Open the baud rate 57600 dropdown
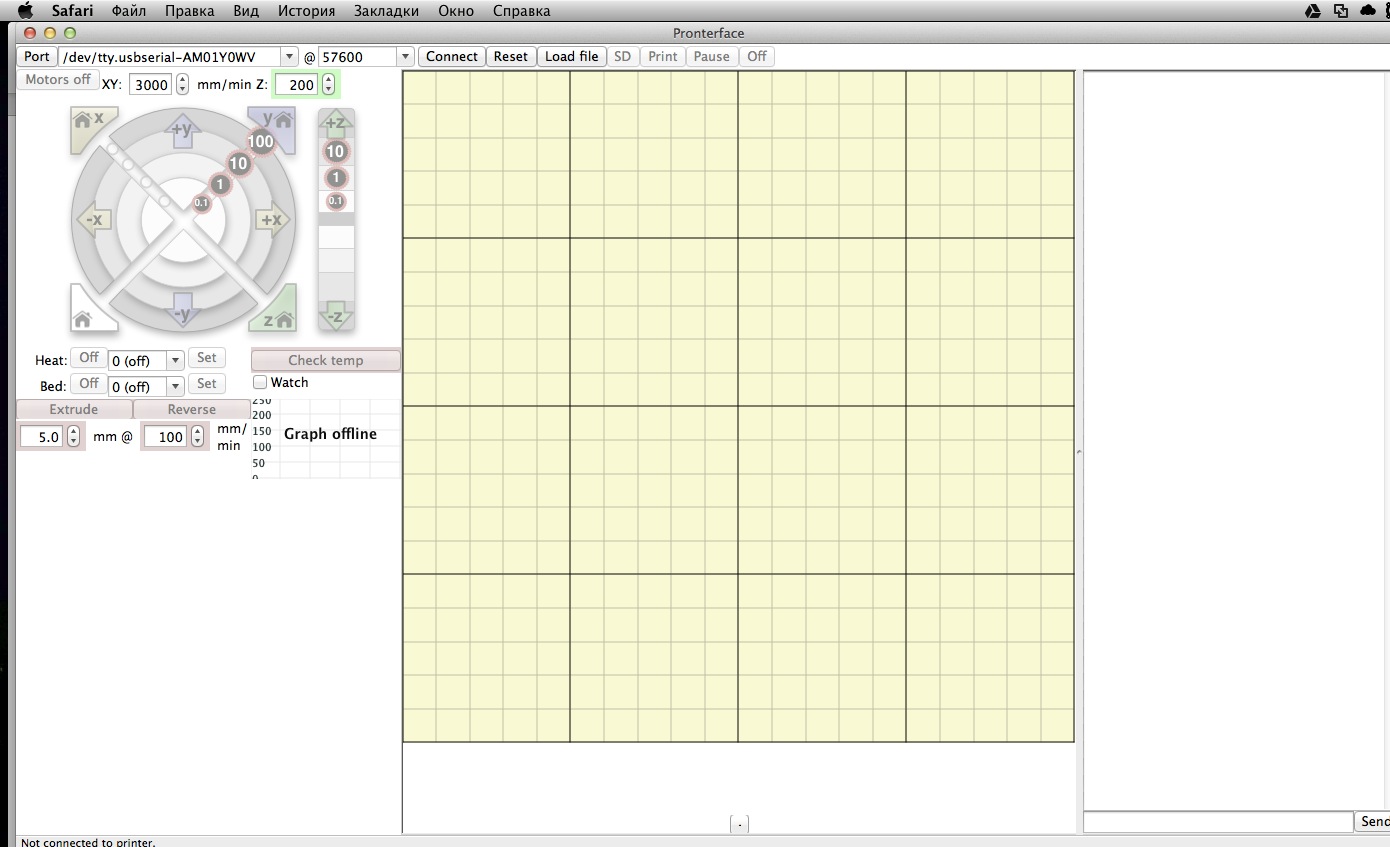Image resolution: width=1390 pixels, height=847 pixels. [404, 57]
